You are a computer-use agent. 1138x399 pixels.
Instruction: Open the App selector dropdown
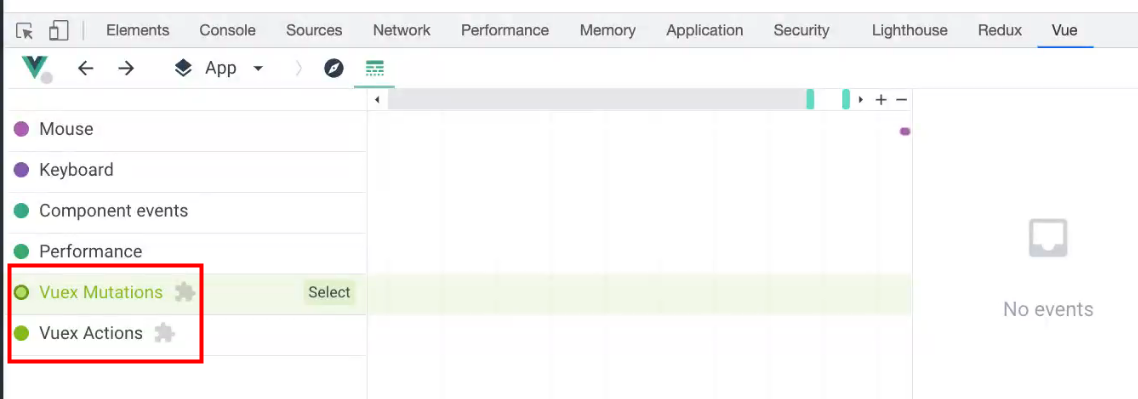point(219,68)
